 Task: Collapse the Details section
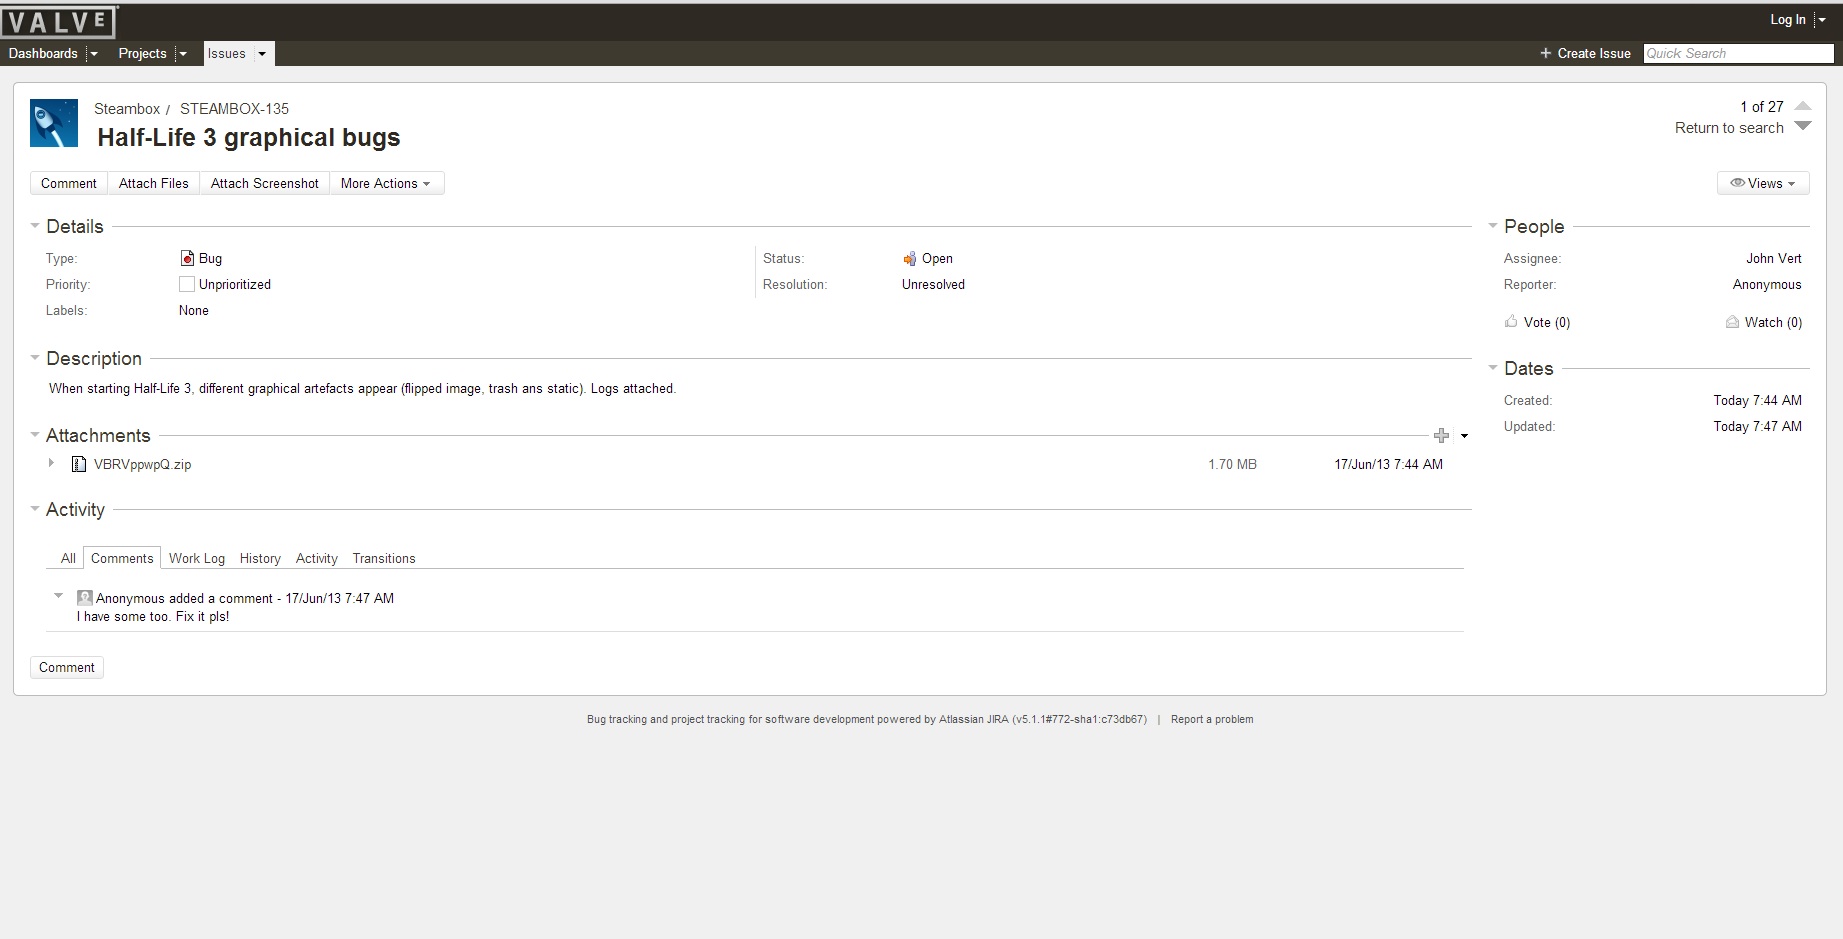(x=36, y=226)
